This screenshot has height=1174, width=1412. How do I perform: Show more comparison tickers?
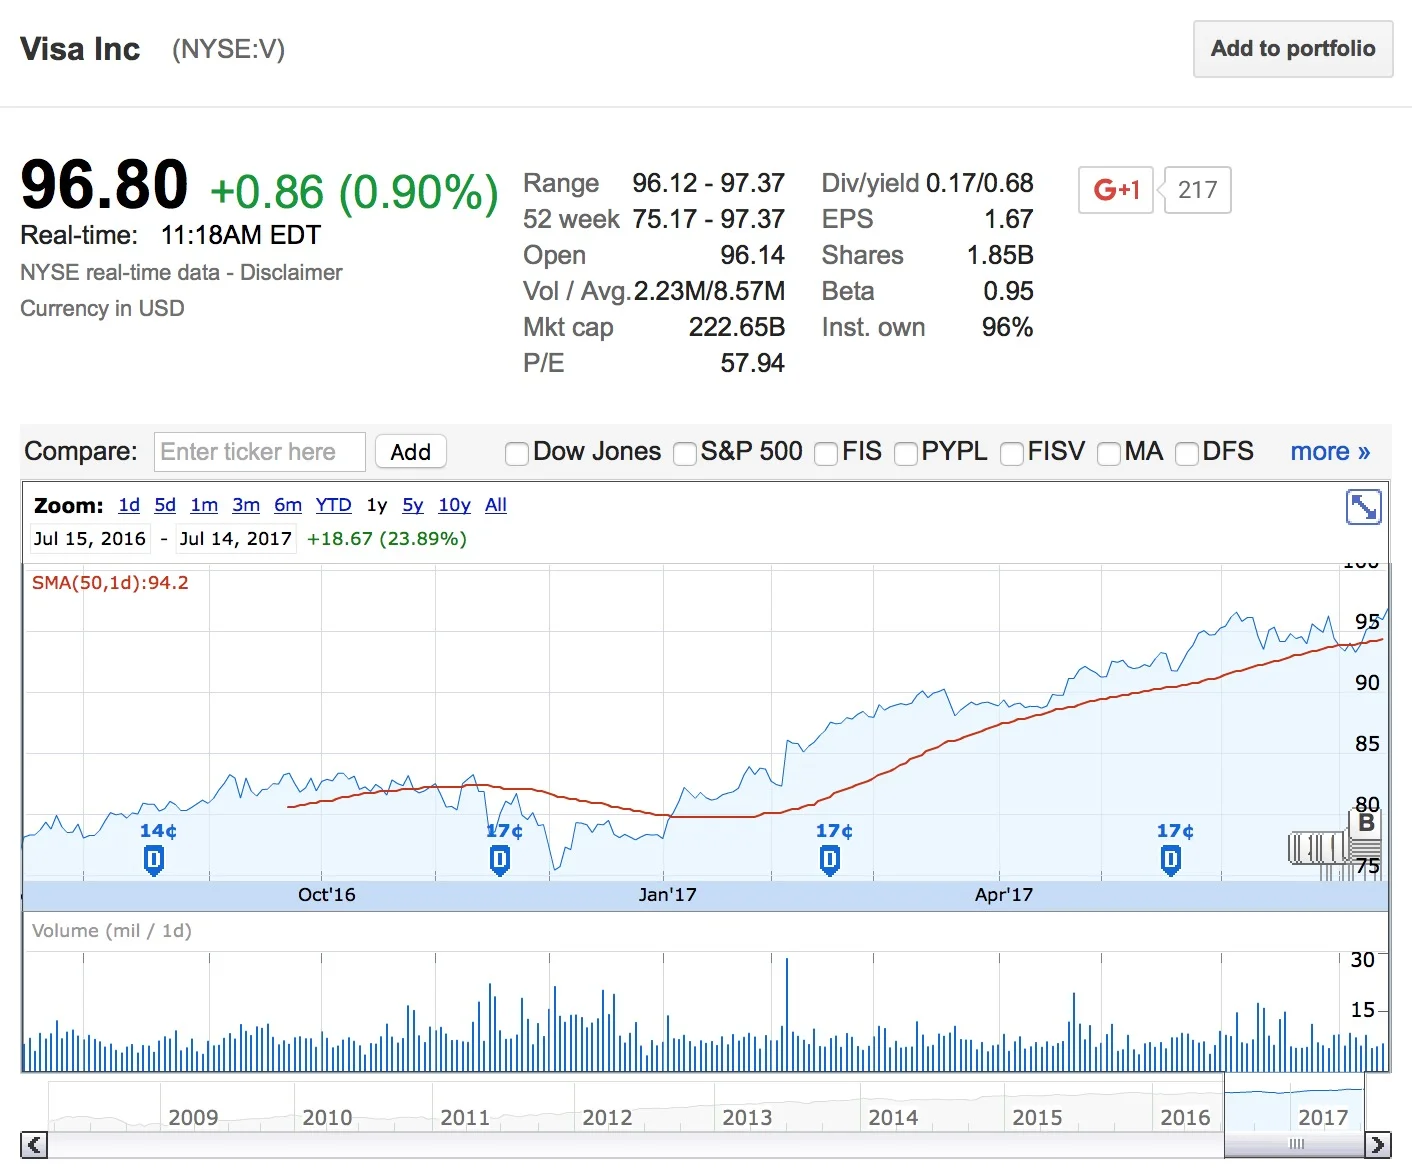(1330, 452)
